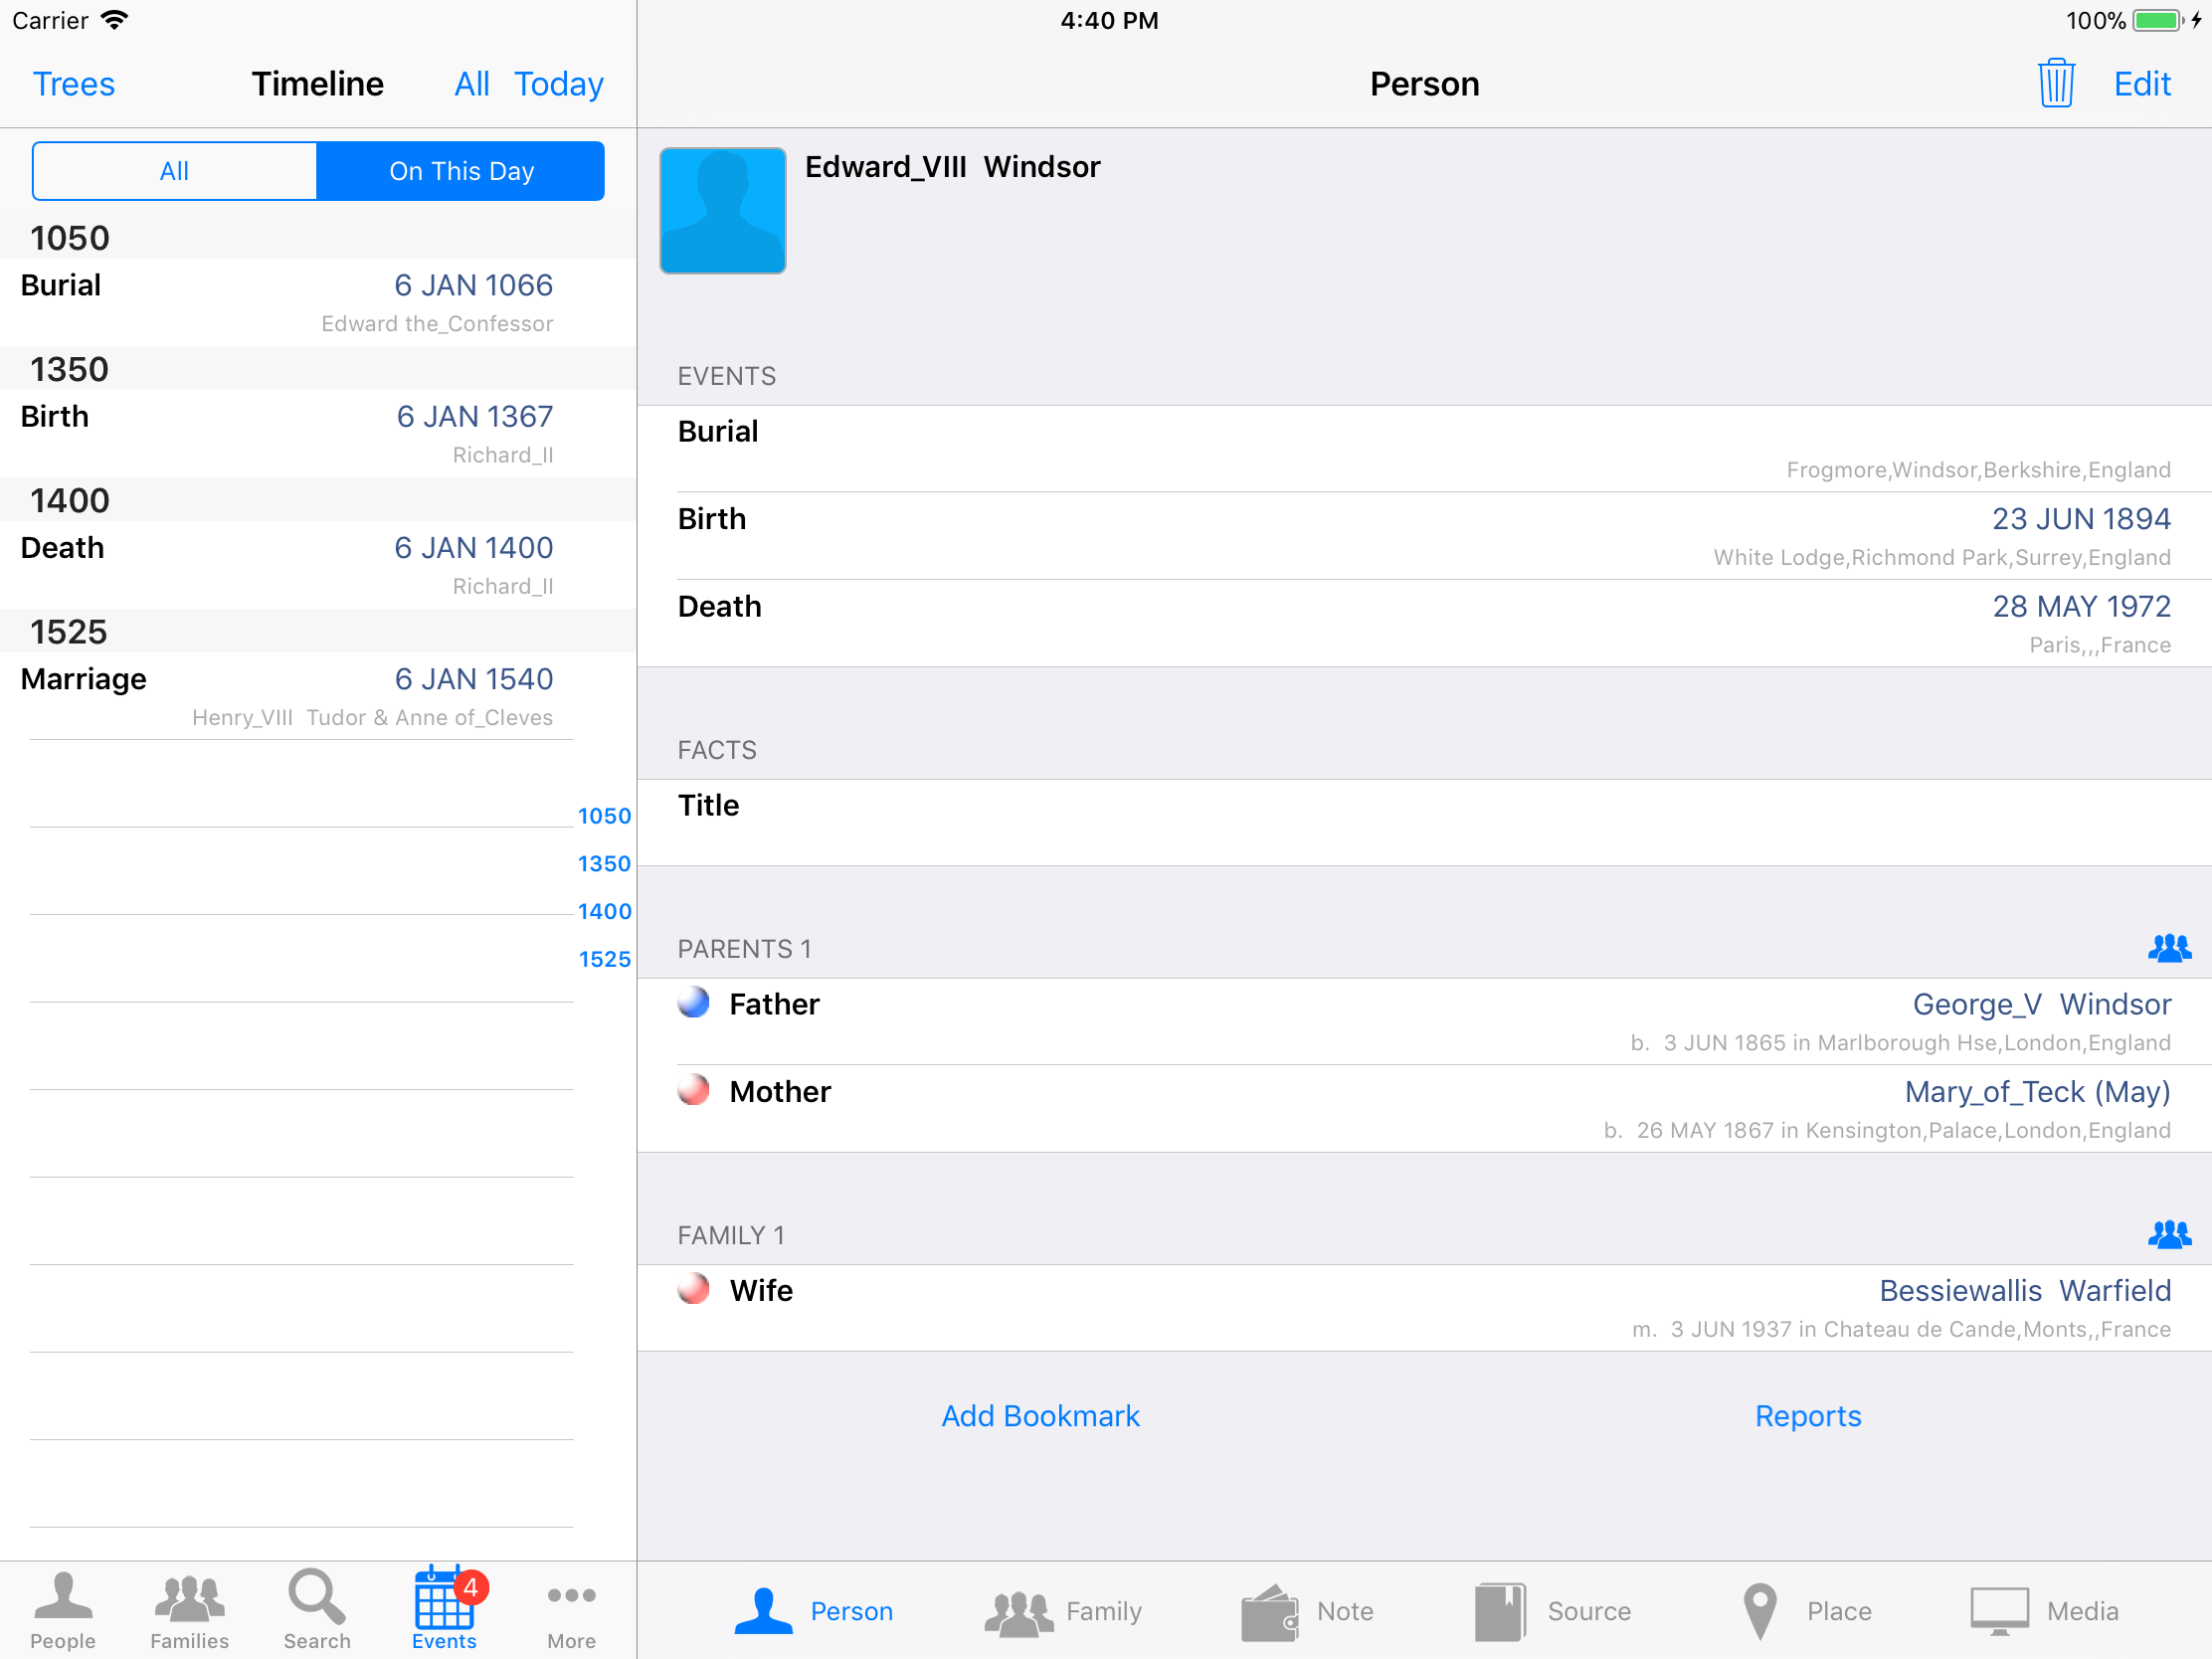Jump to 1400 in index sidebar
Screen dimensions: 2212x1659
click(x=604, y=911)
